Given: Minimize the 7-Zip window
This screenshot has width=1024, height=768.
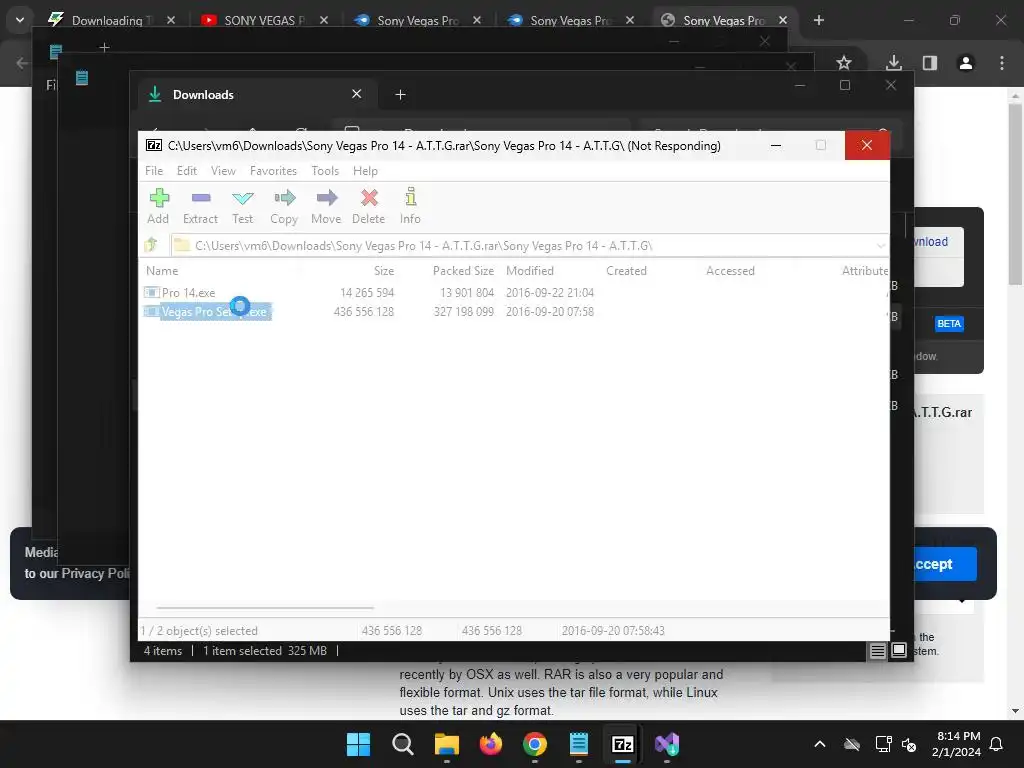Looking at the screenshot, I should click(x=776, y=146).
